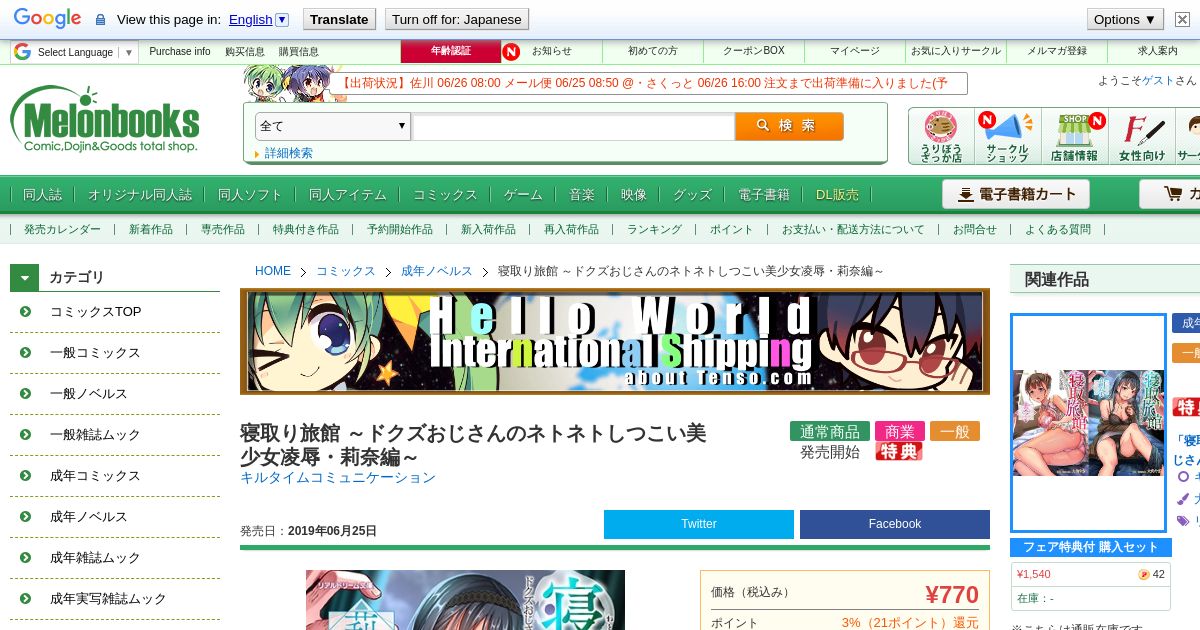
Task: Click the 店舗情報 shop icon
Action: [1074, 136]
